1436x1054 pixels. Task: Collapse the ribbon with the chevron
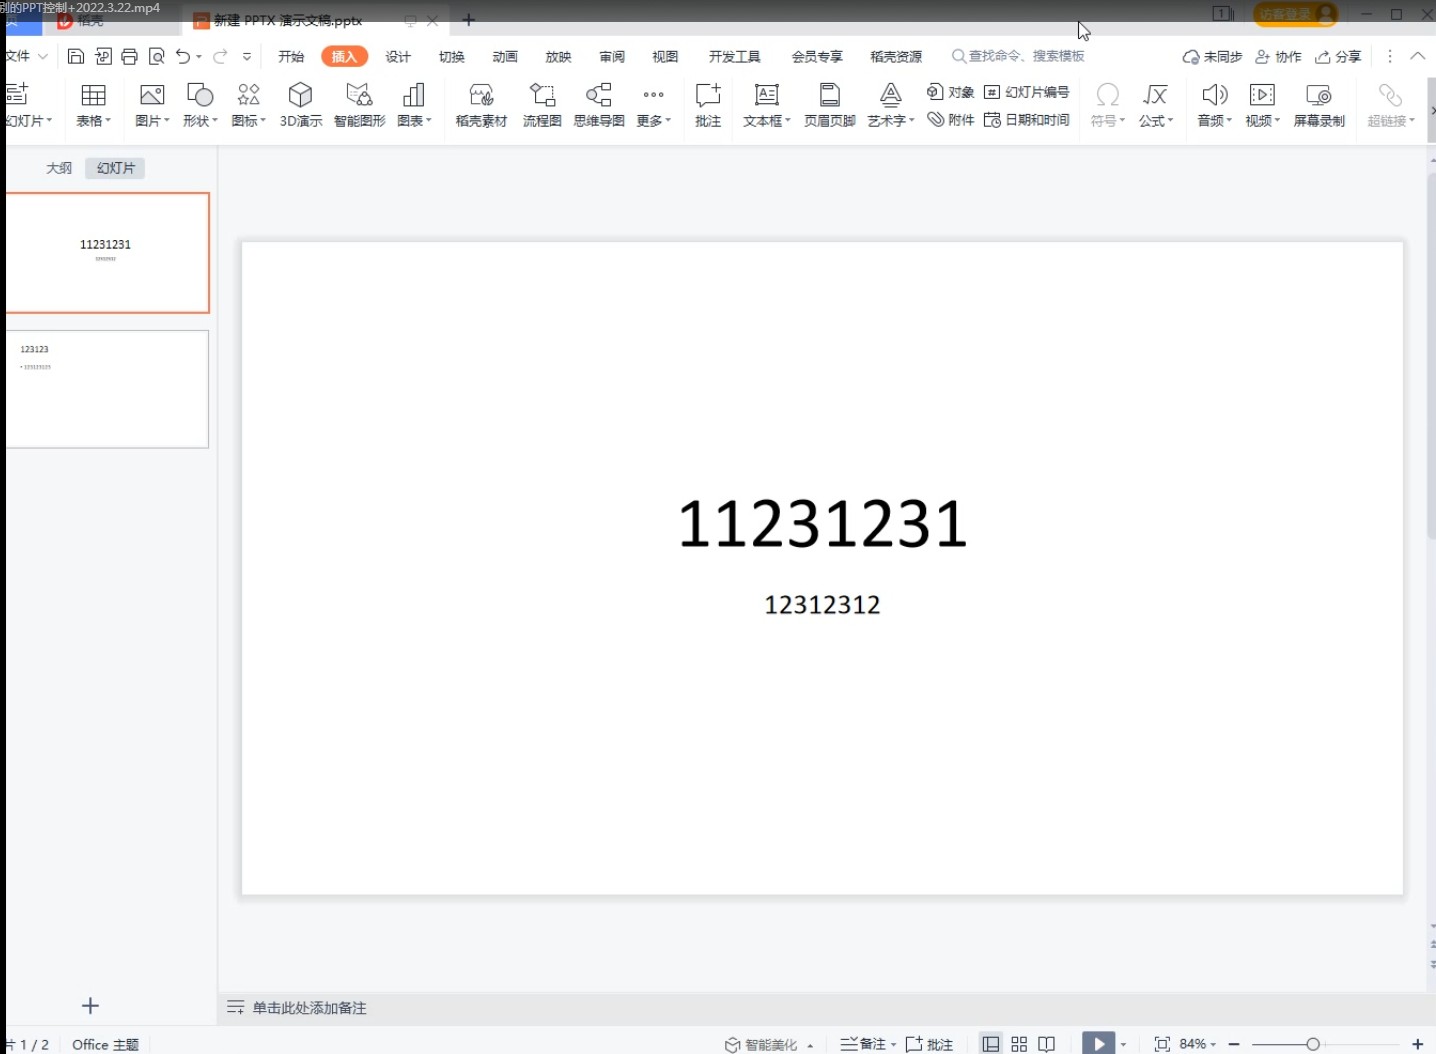[1417, 56]
